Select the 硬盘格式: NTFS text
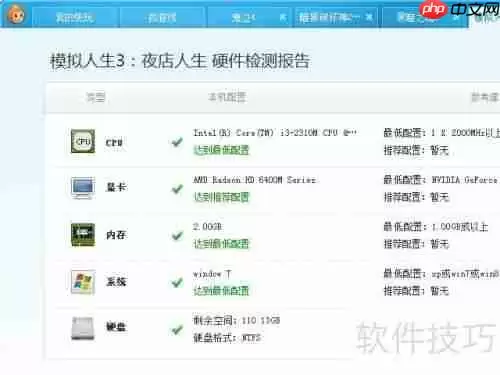Viewport: 500px width, 375px height. [x=227, y=338]
